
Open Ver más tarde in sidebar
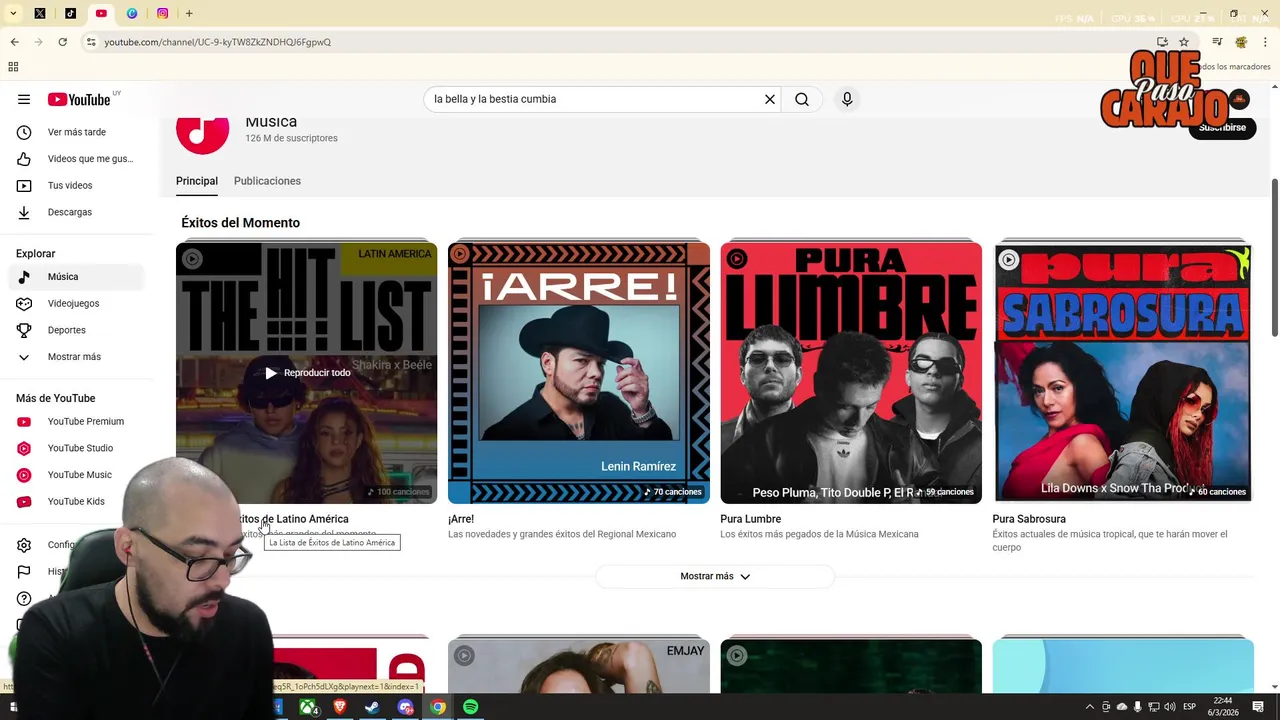(x=76, y=132)
